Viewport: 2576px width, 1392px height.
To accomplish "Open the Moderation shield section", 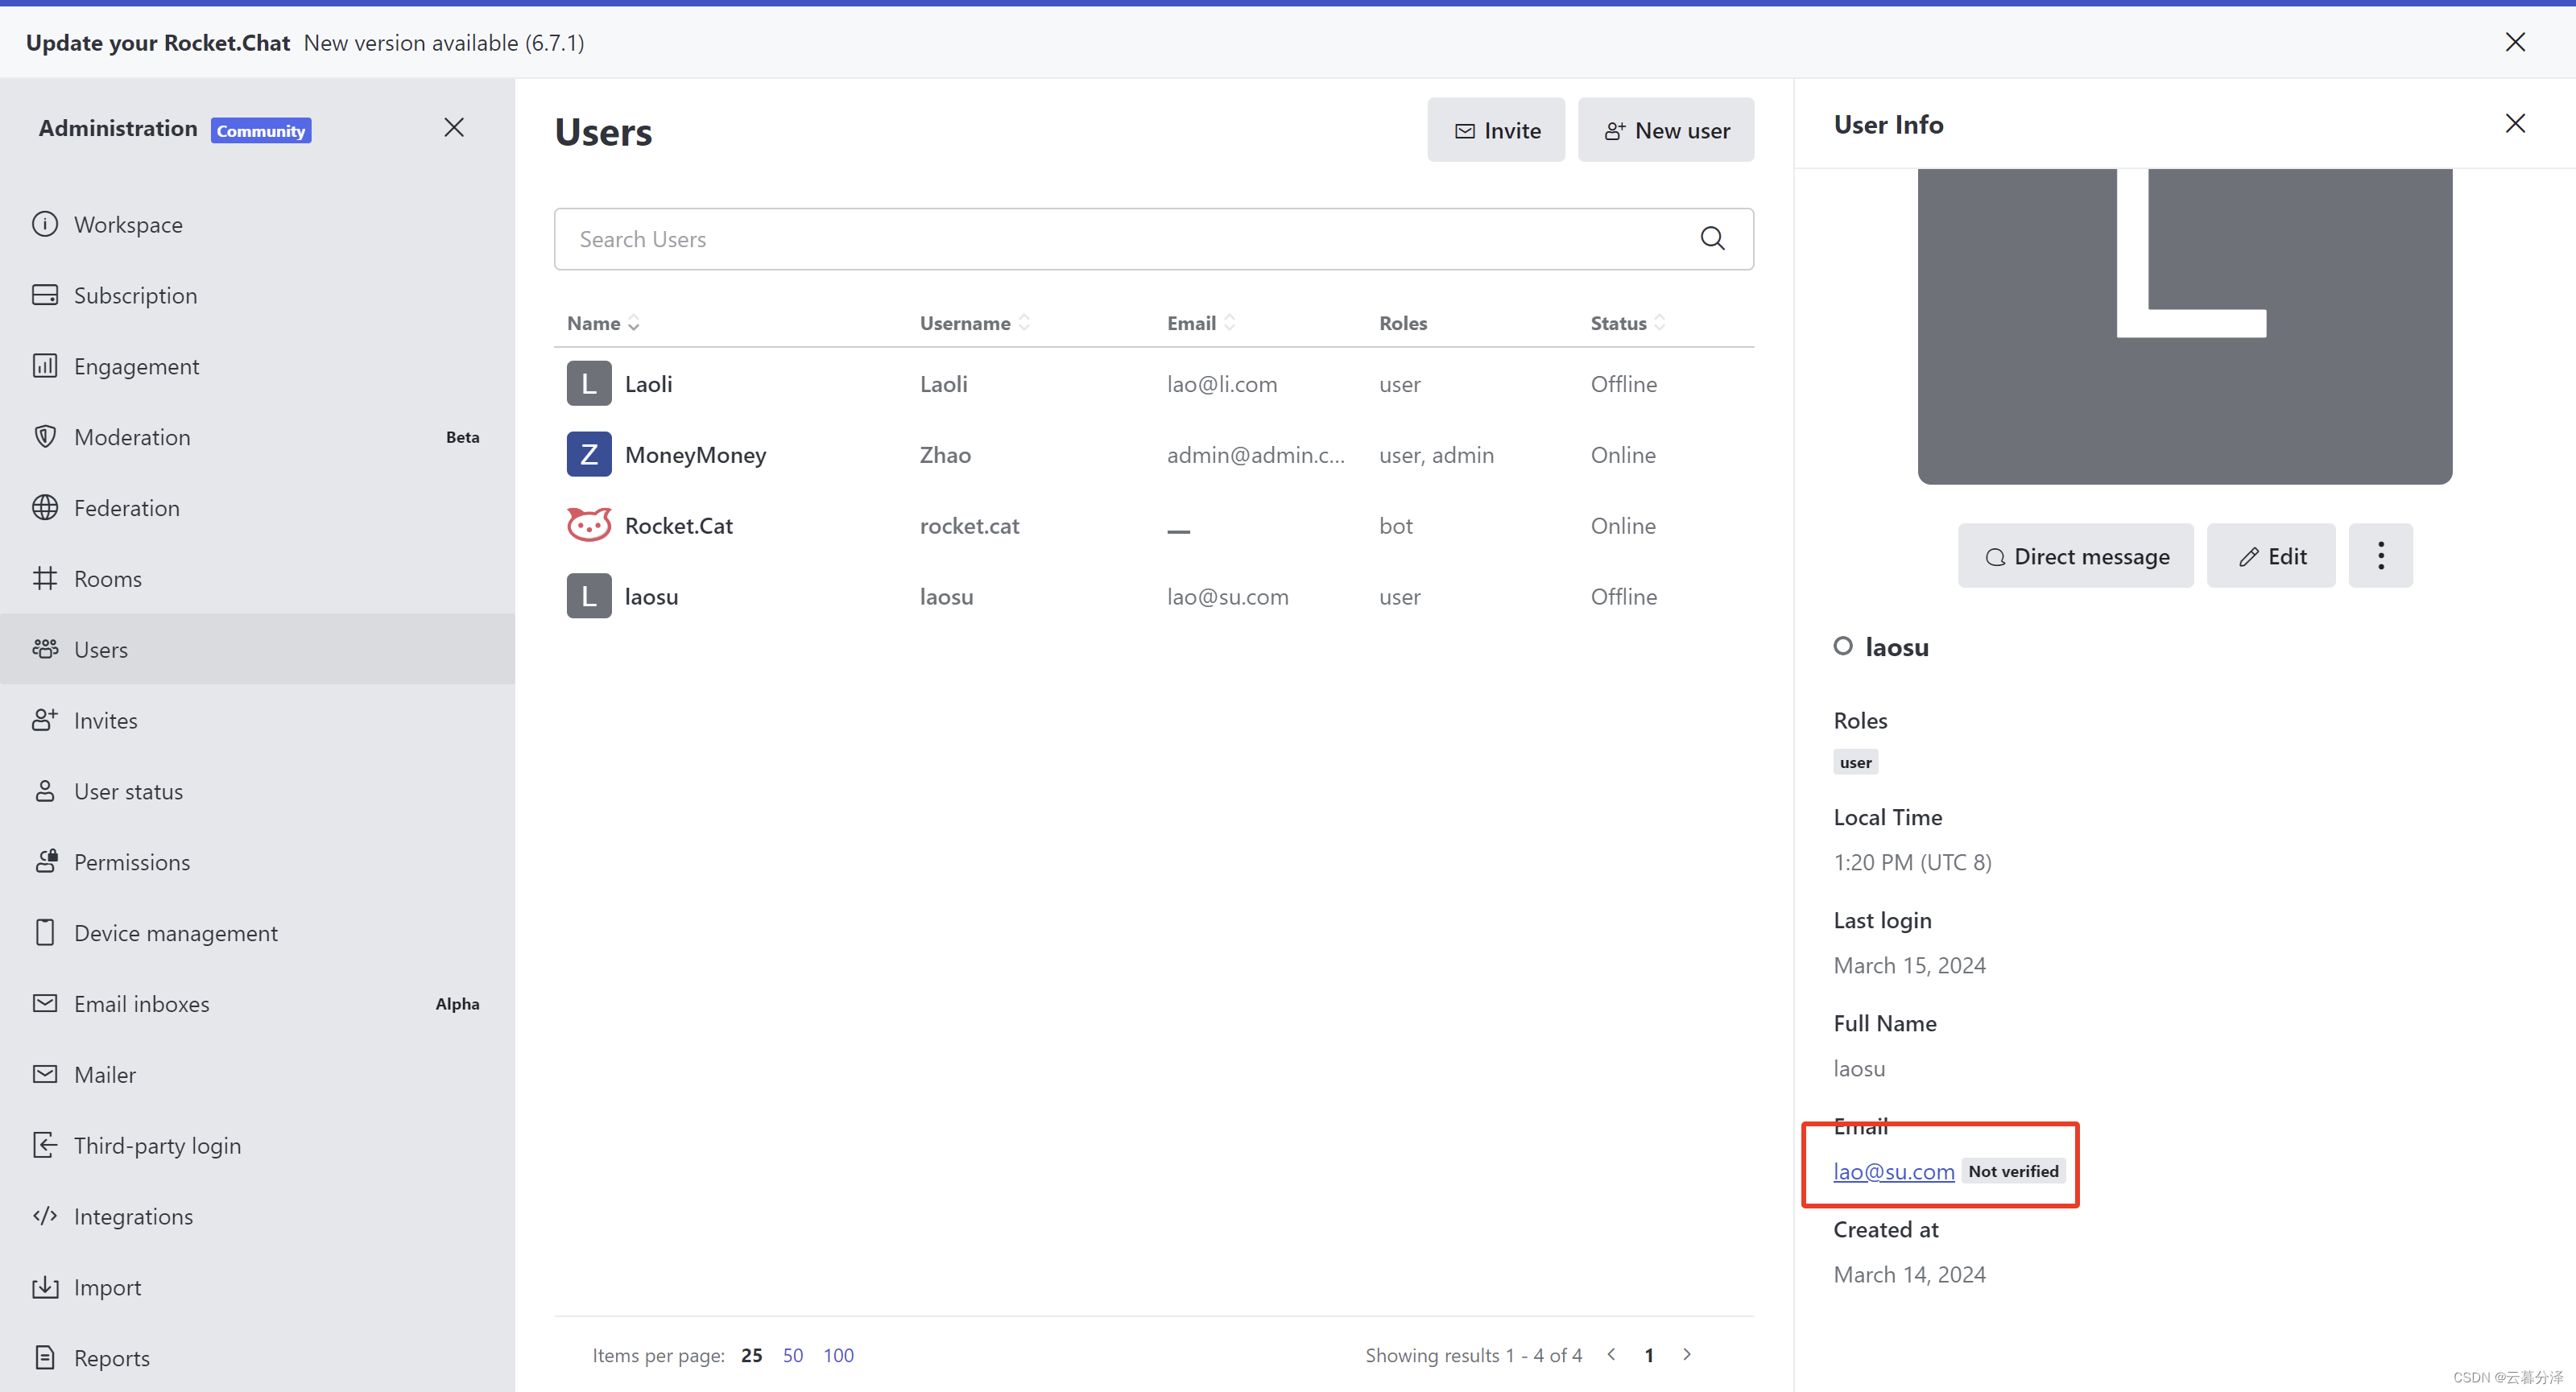I will tap(132, 437).
